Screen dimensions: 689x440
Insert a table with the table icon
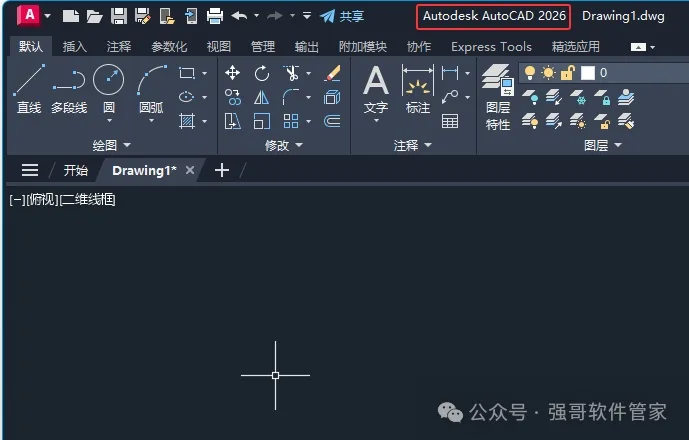[x=450, y=121]
